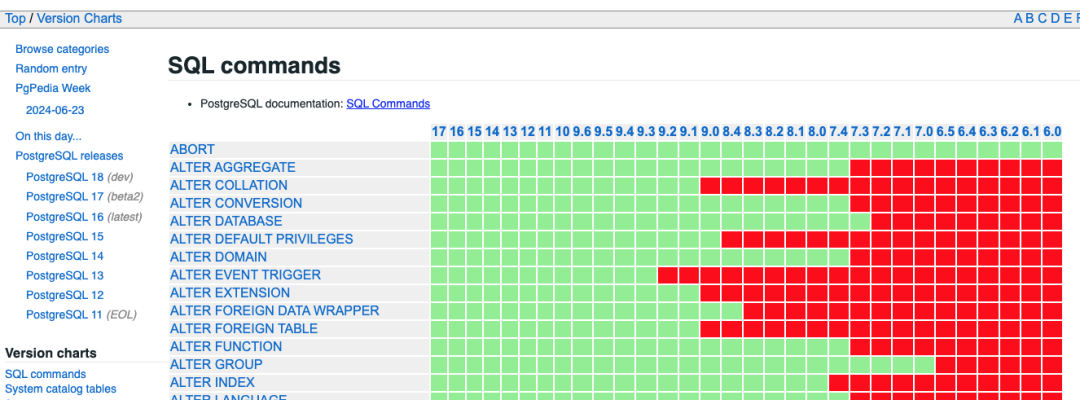Open the Top breadcrumb link
The width and height of the screenshot is (1080, 400).
pos(15,19)
